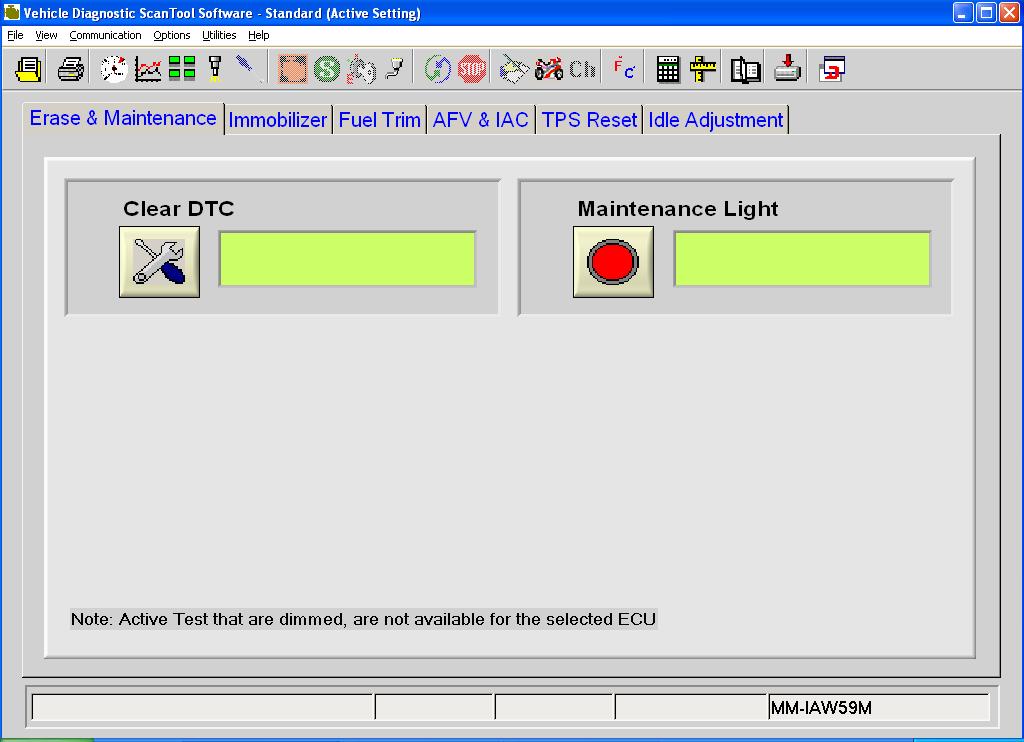Open the Fuel Trim tab
Viewport: 1024px width, 742px height.
coord(379,120)
